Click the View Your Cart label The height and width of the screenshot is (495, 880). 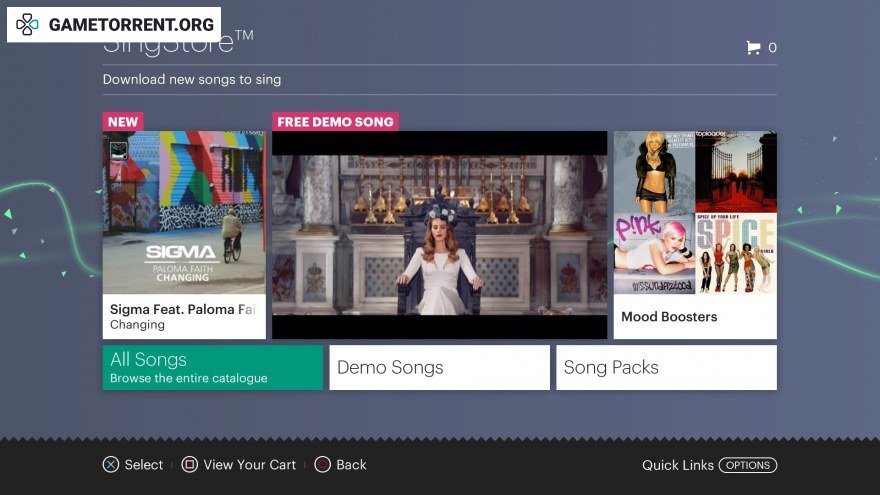[x=249, y=465]
